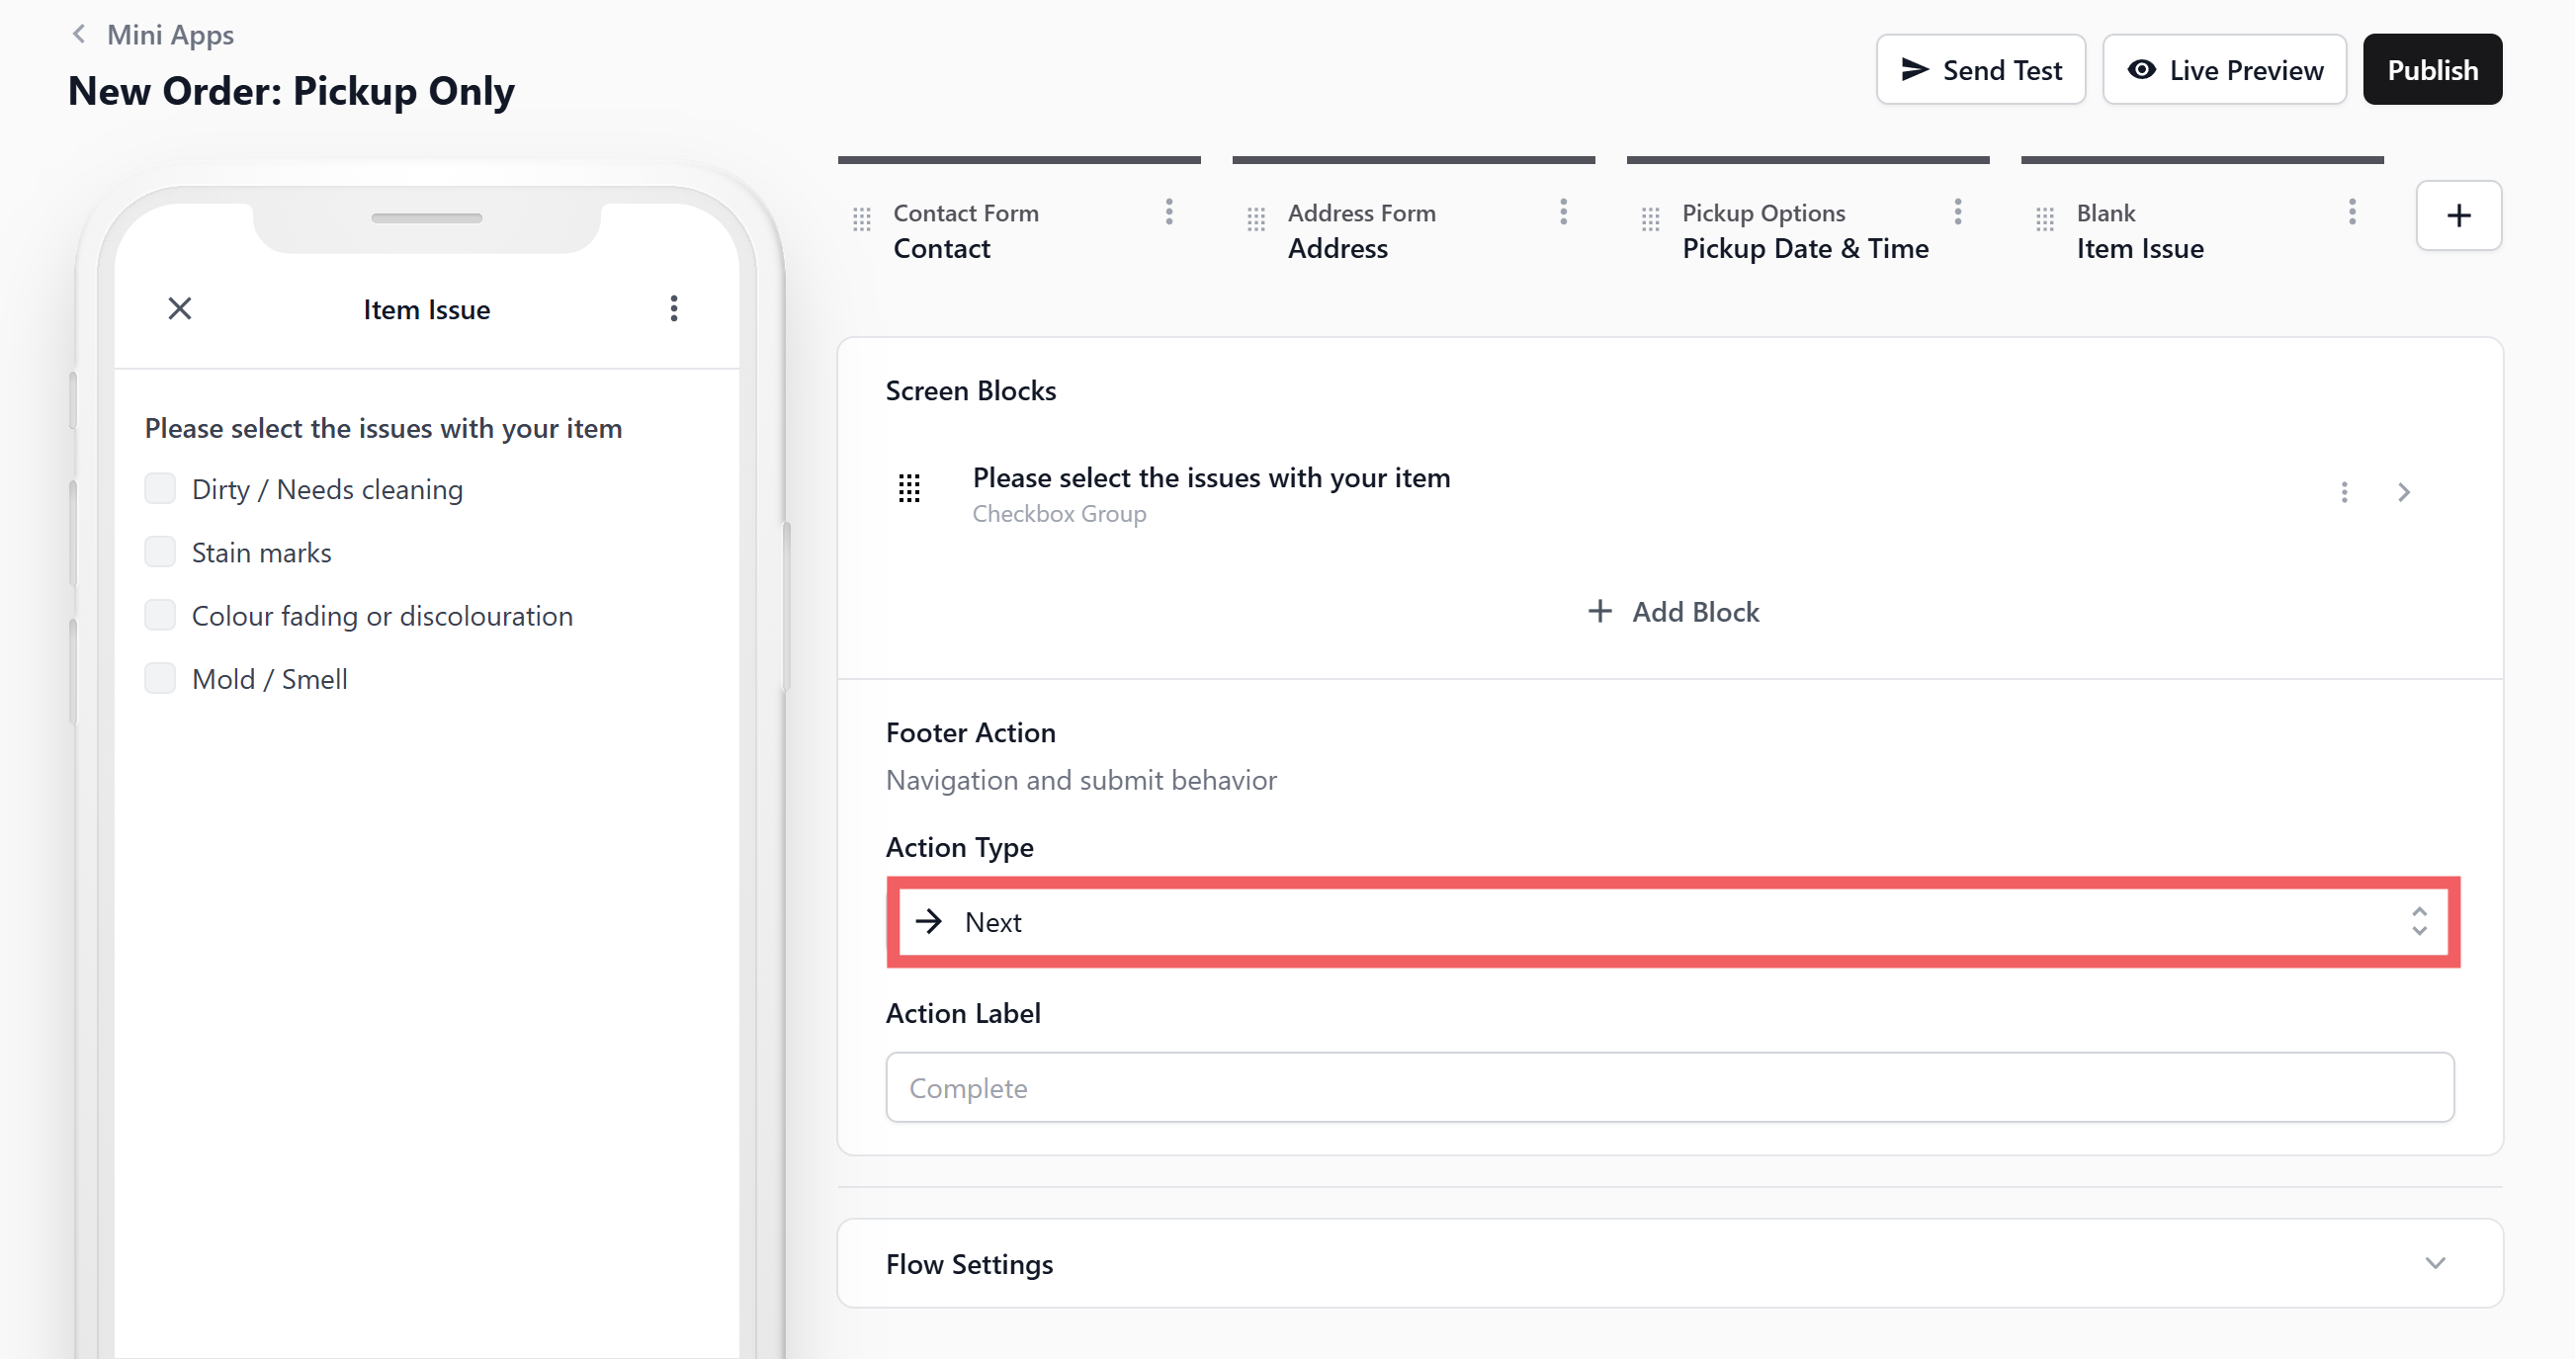Click Add Block
Image resolution: width=2576 pixels, height=1360 pixels.
1673,612
